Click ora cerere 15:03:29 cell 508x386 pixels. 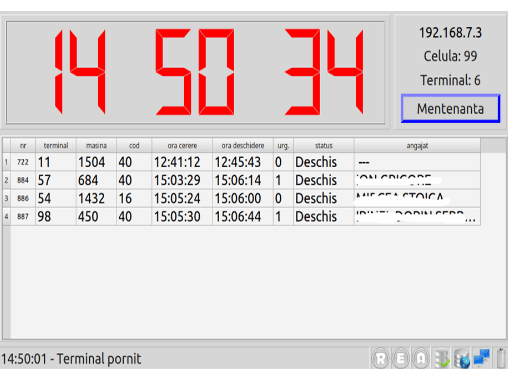click(x=182, y=180)
